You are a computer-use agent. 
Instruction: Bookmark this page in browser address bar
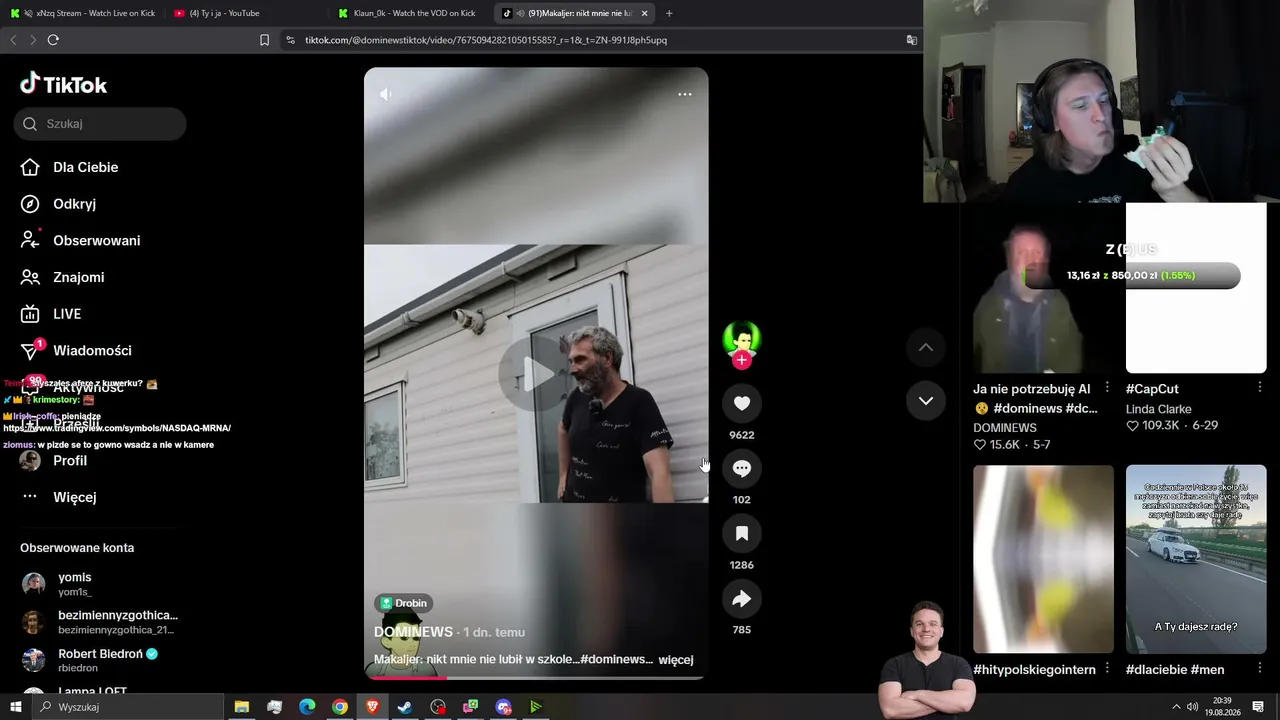click(264, 40)
